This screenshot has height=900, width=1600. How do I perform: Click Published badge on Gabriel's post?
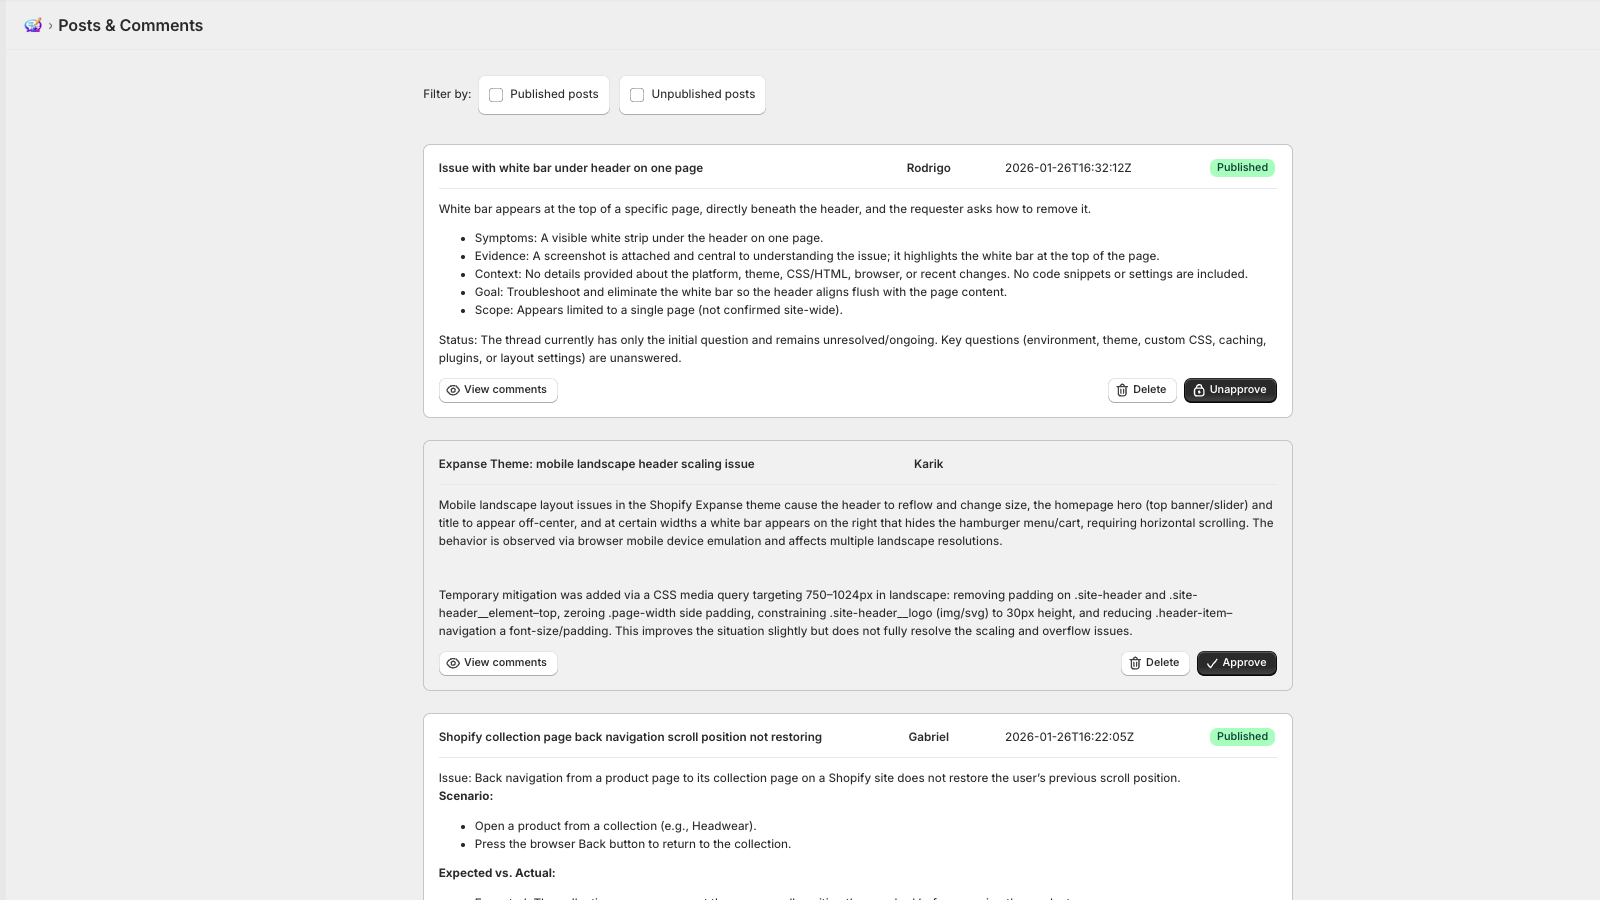(x=1242, y=737)
